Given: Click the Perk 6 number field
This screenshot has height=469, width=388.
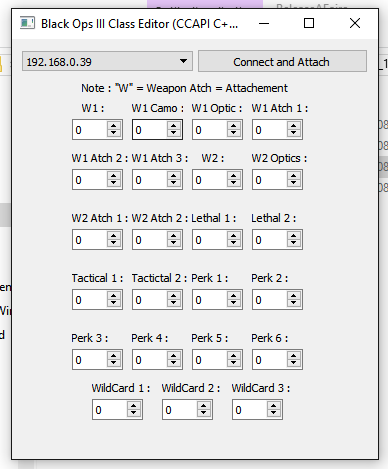Looking at the screenshot, I should point(269,360).
